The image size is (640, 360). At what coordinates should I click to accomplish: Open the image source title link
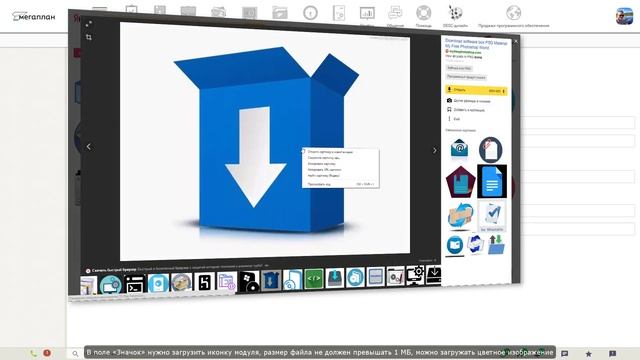click(476, 44)
